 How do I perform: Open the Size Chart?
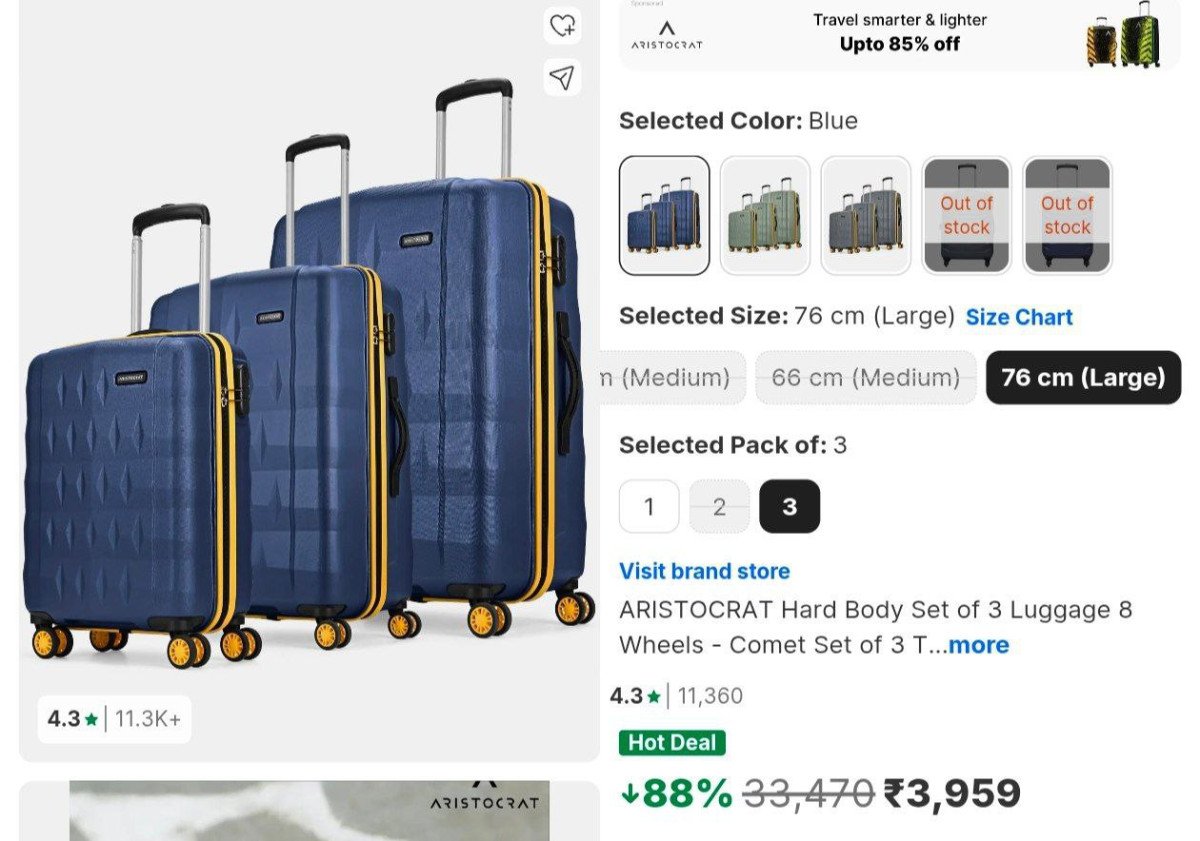tap(1019, 317)
